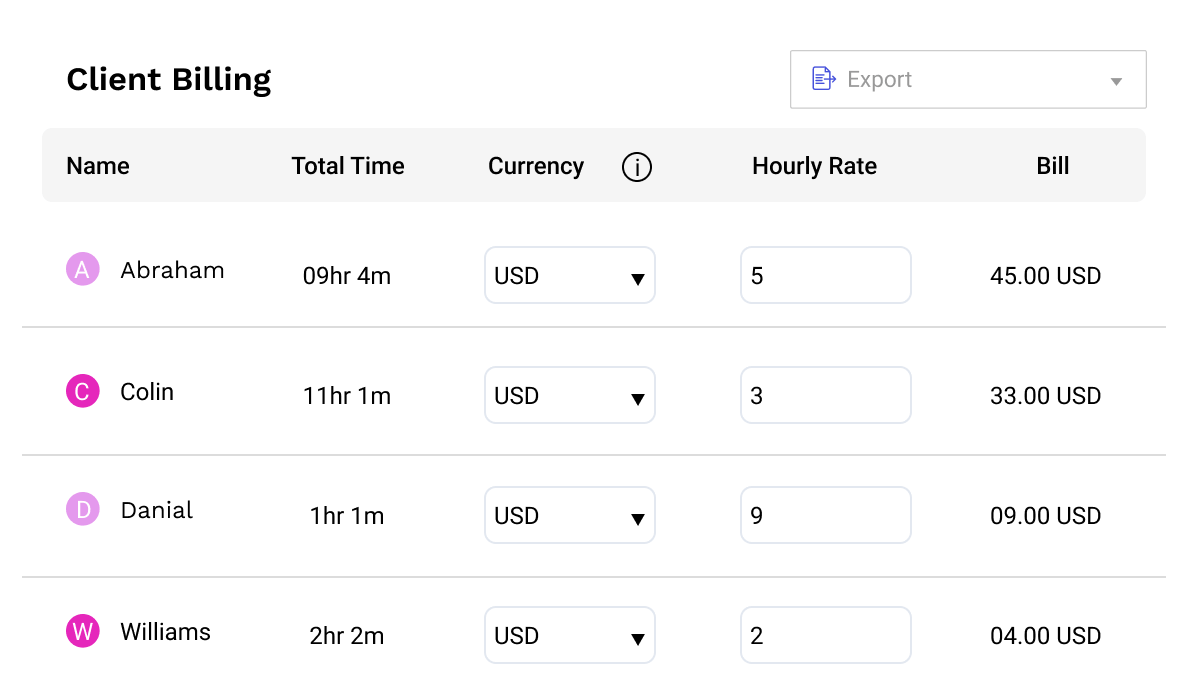Sort by the Name column header
The height and width of the screenshot is (674, 1188).
click(x=97, y=166)
